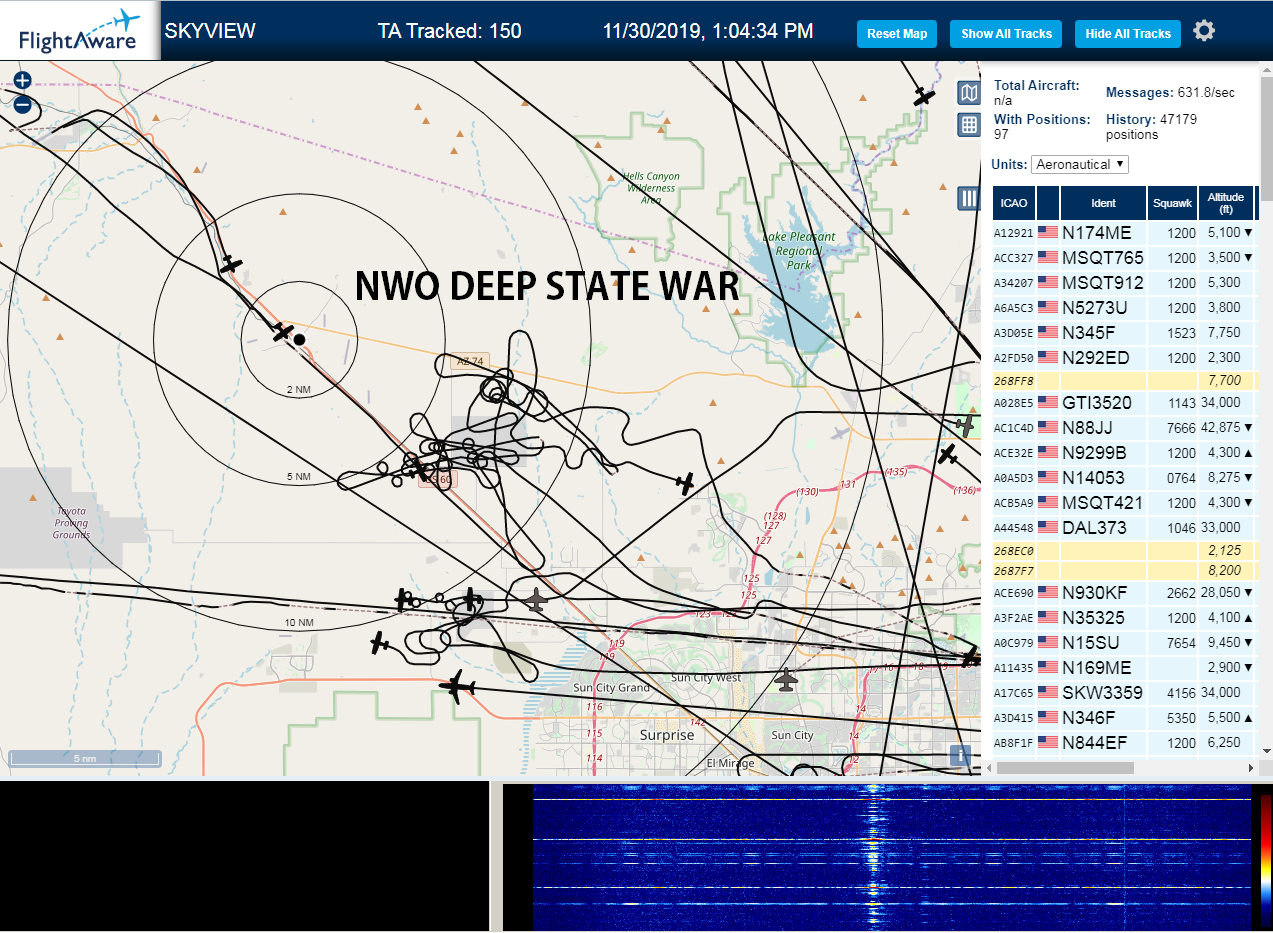
Task: Click the receiver site black dot marker
Action: [x=299, y=340]
